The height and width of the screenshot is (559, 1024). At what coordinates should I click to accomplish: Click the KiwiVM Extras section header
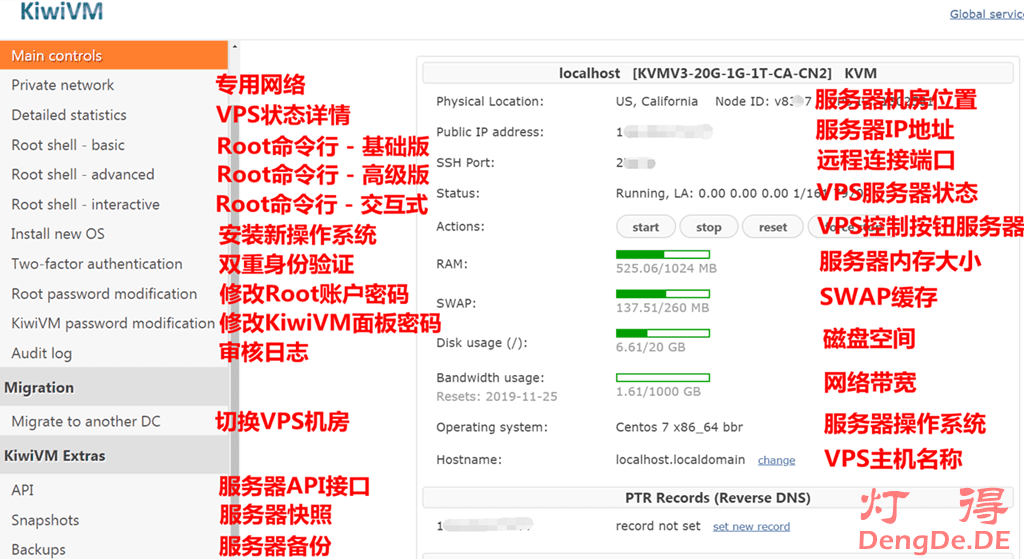click(x=114, y=455)
